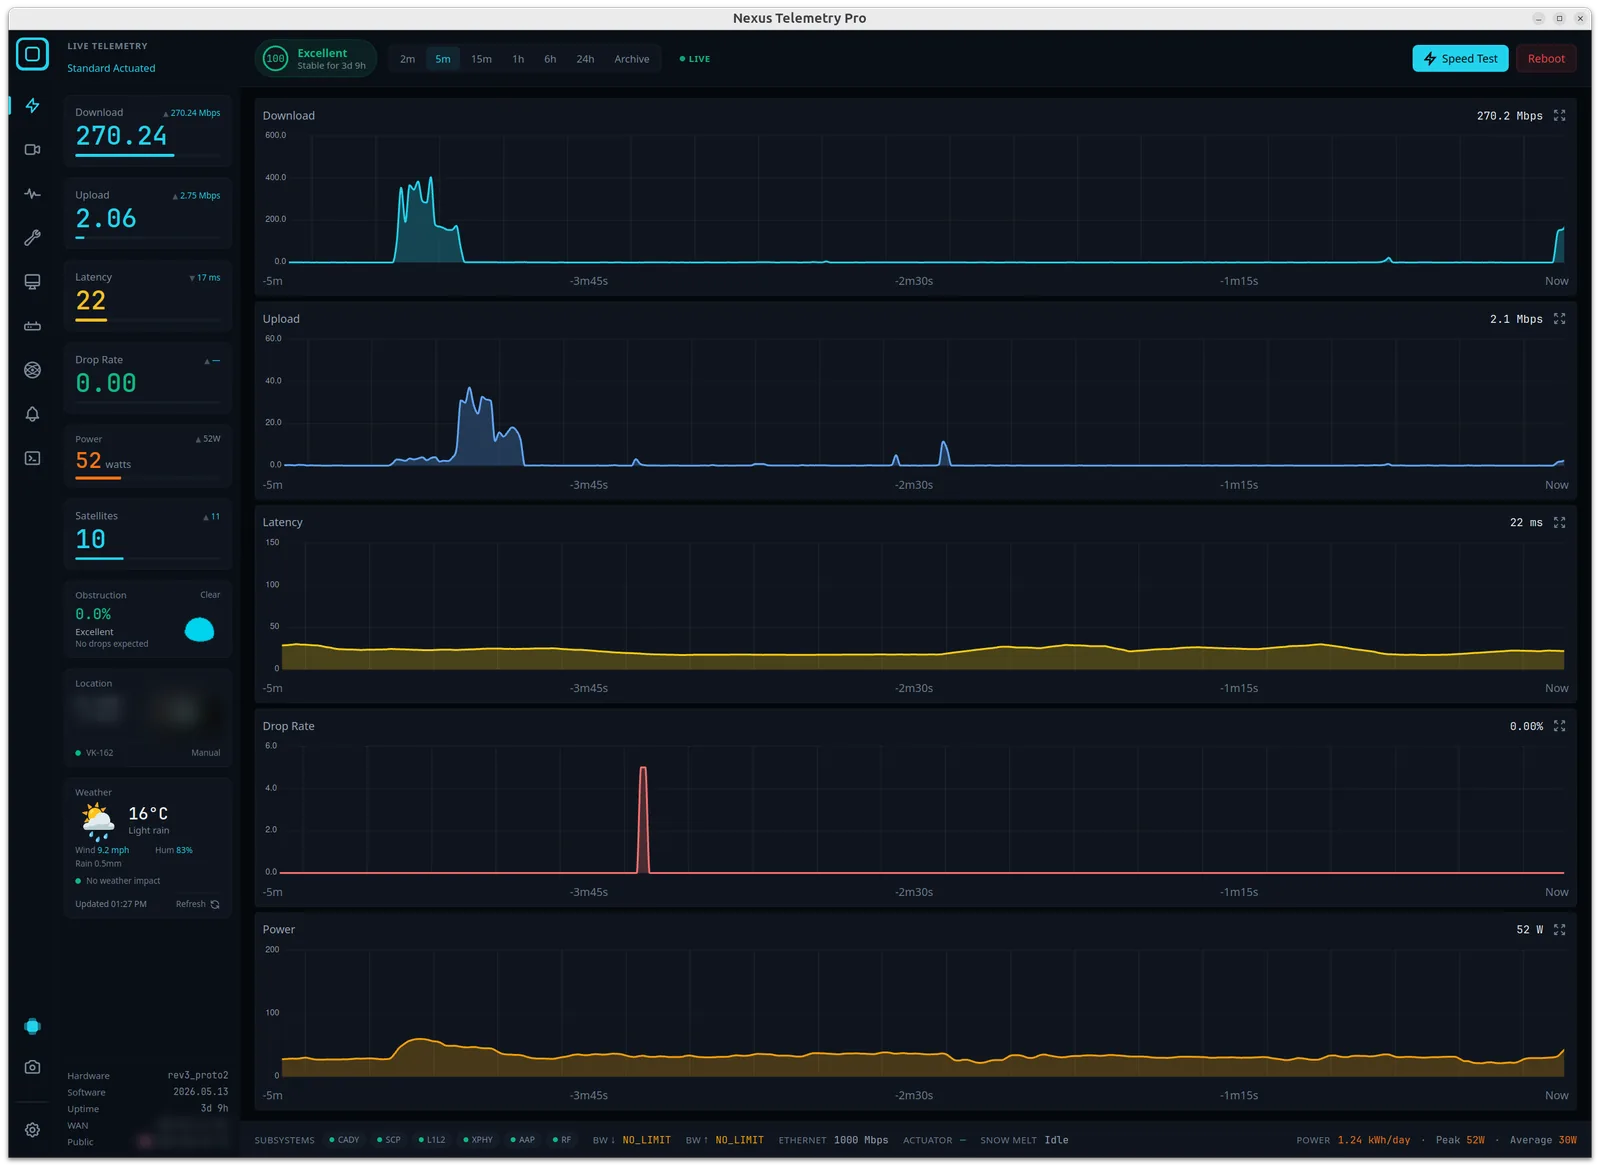The width and height of the screenshot is (1600, 1168).
Task: Click the Drop Rate 0.00 metric card
Action: (x=148, y=378)
